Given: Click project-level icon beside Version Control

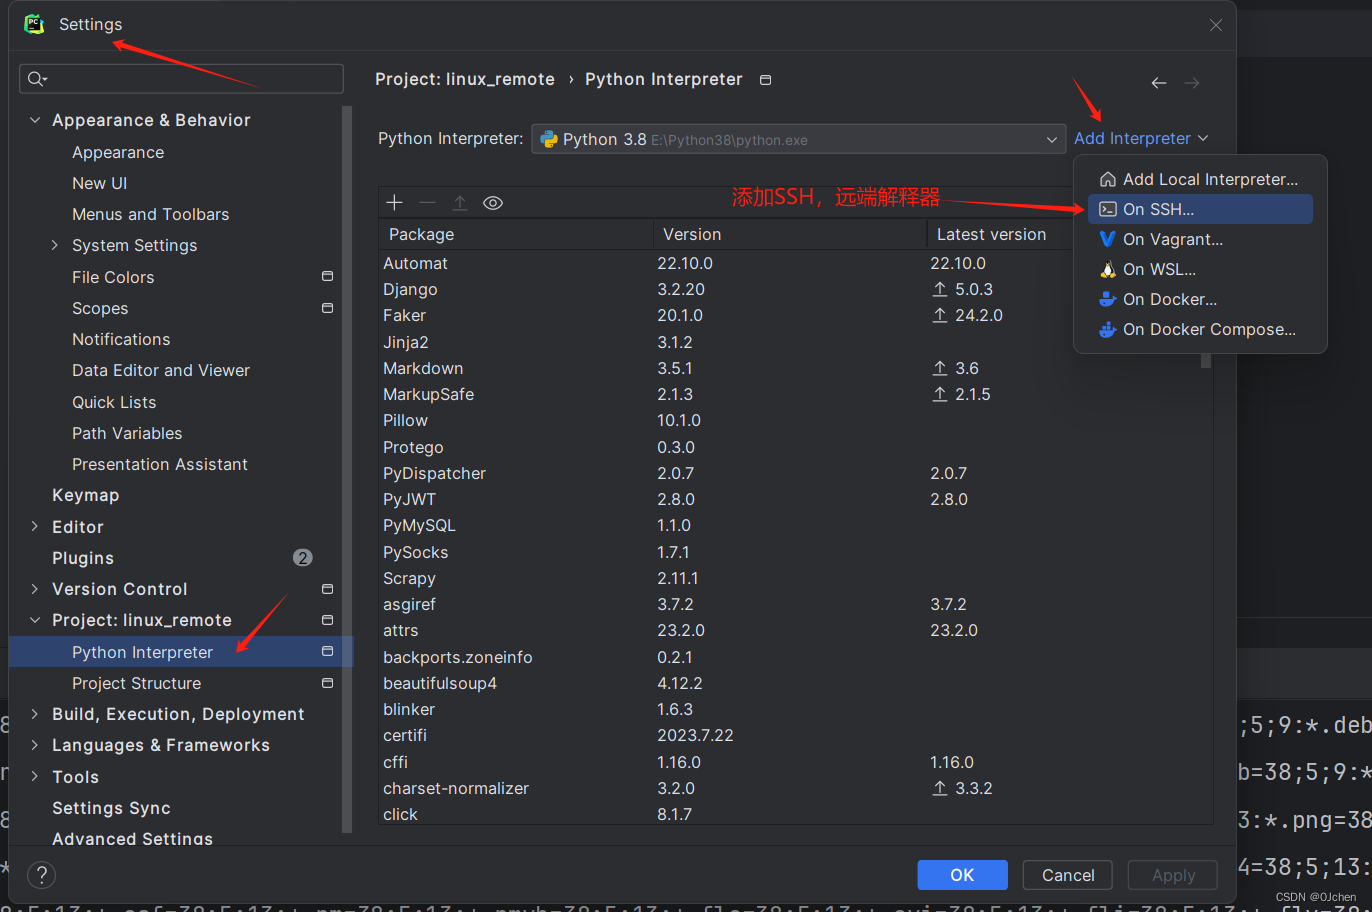Looking at the screenshot, I should tap(327, 589).
